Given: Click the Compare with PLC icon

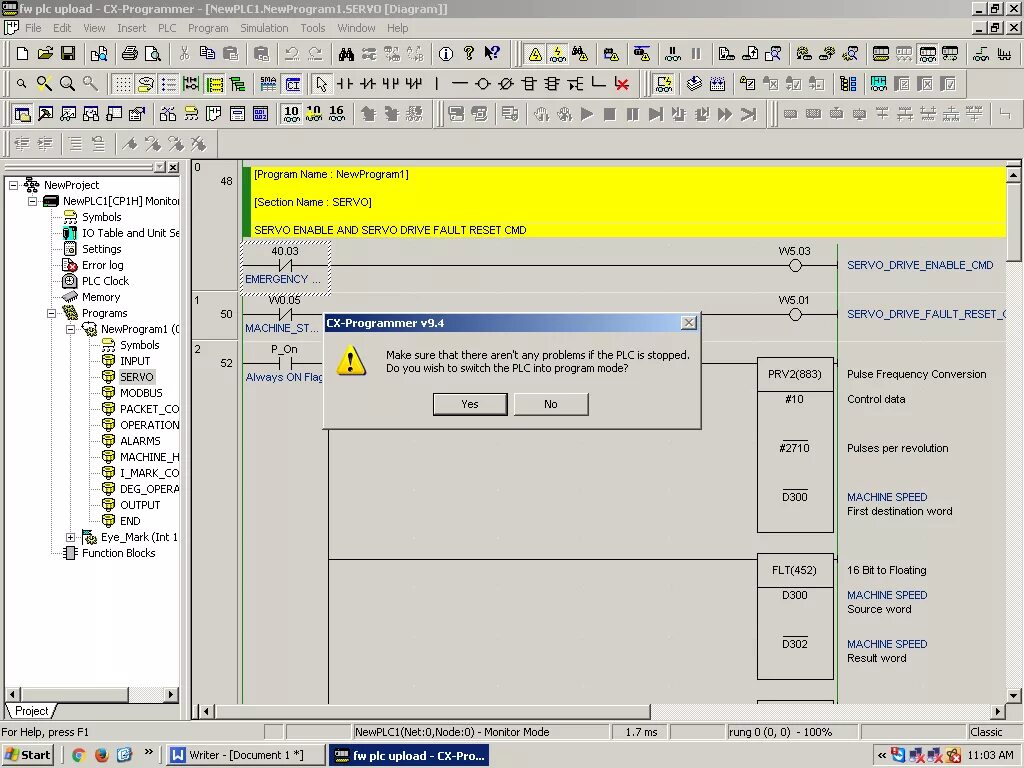Looking at the screenshot, I should (773, 54).
